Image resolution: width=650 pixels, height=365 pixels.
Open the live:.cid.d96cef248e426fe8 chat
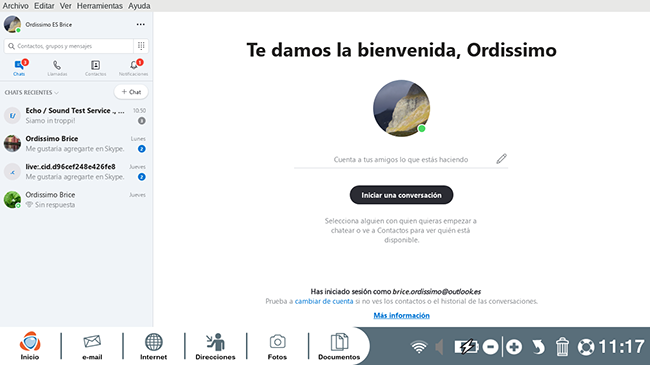pos(76,171)
